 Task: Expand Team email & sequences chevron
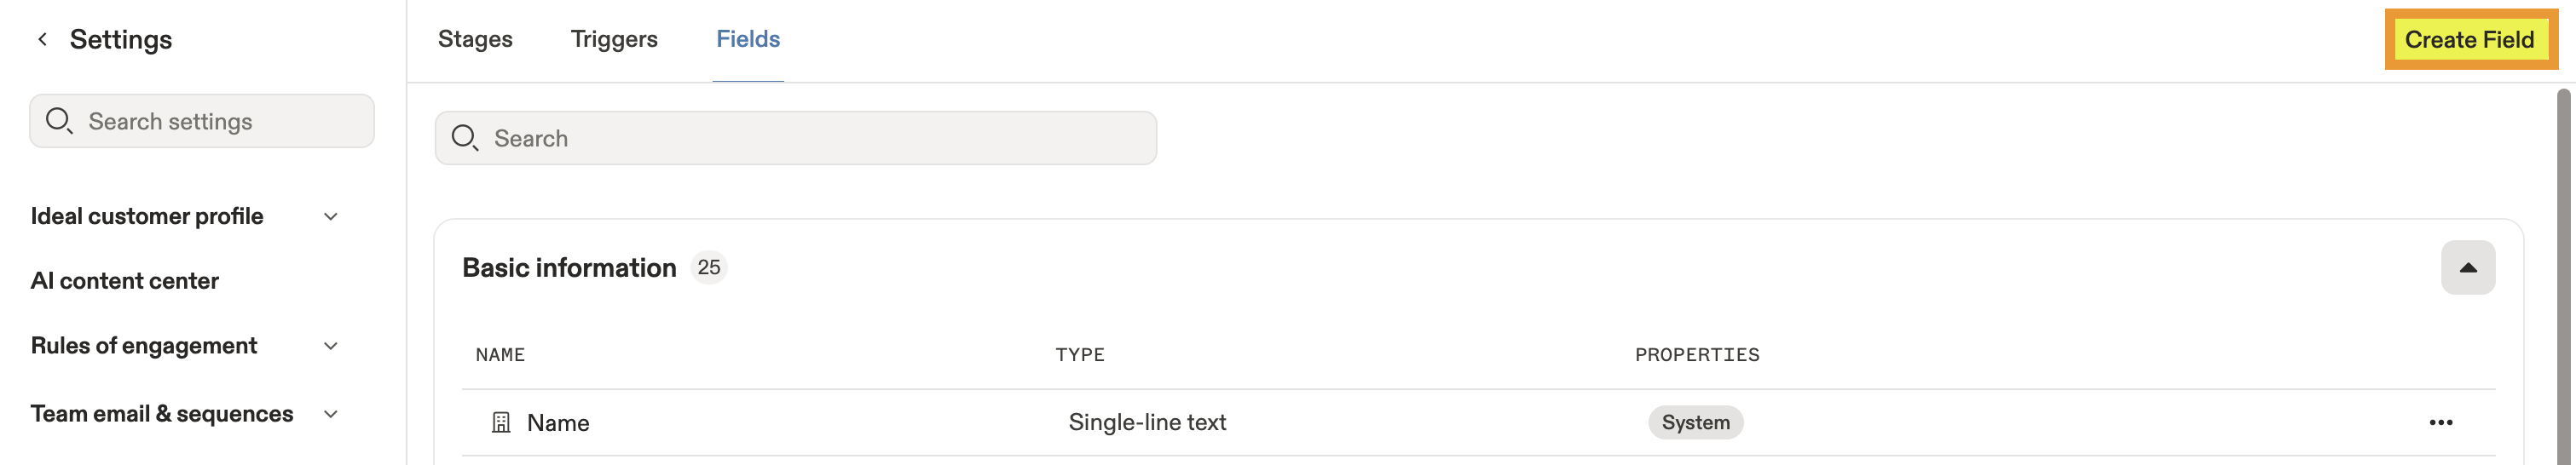tap(331, 414)
